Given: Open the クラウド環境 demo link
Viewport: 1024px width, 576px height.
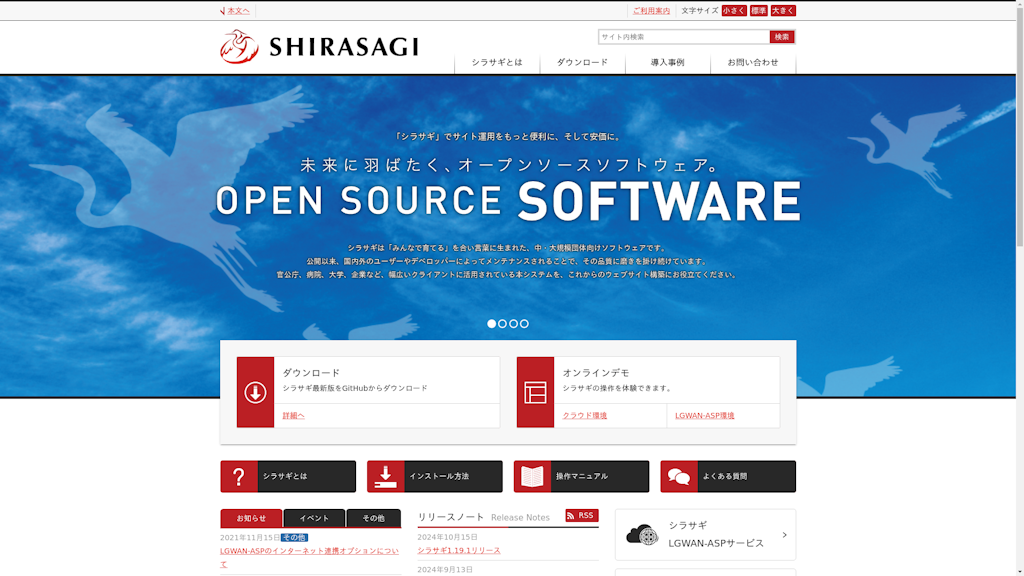Looking at the screenshot, I should tap(584, 415).
